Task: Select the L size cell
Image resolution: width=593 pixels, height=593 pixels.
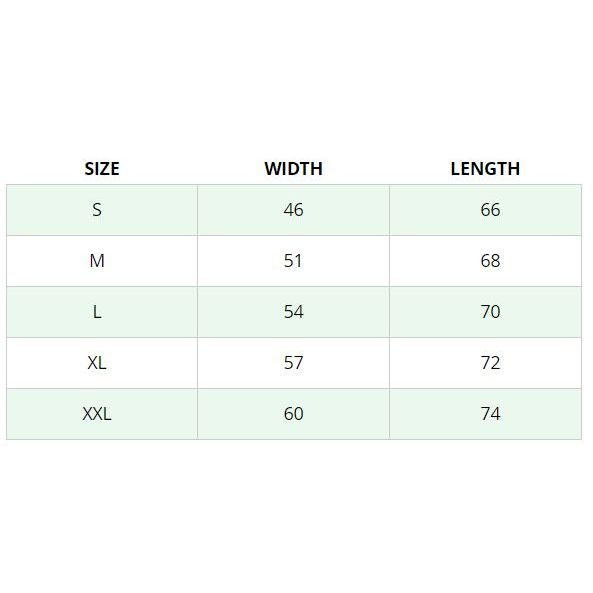Action: click(x=102, y=312)
